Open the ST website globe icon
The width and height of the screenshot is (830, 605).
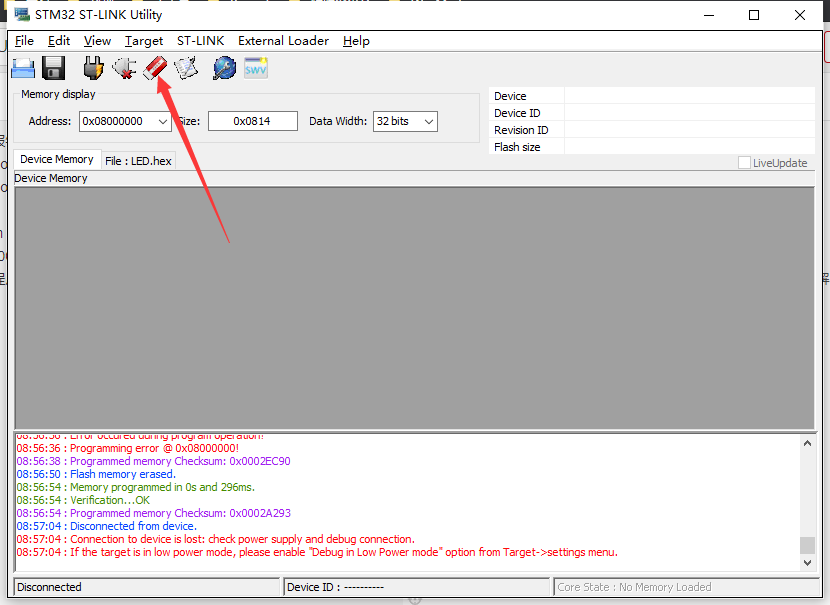point(224,68)
